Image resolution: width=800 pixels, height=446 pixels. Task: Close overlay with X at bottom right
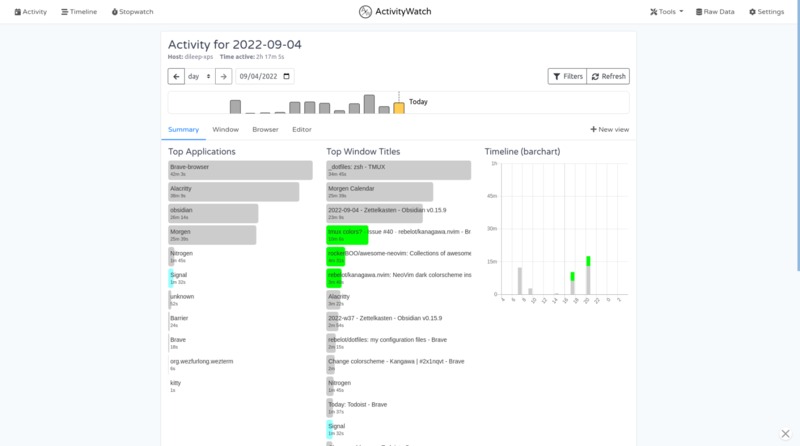coord(785,434)
